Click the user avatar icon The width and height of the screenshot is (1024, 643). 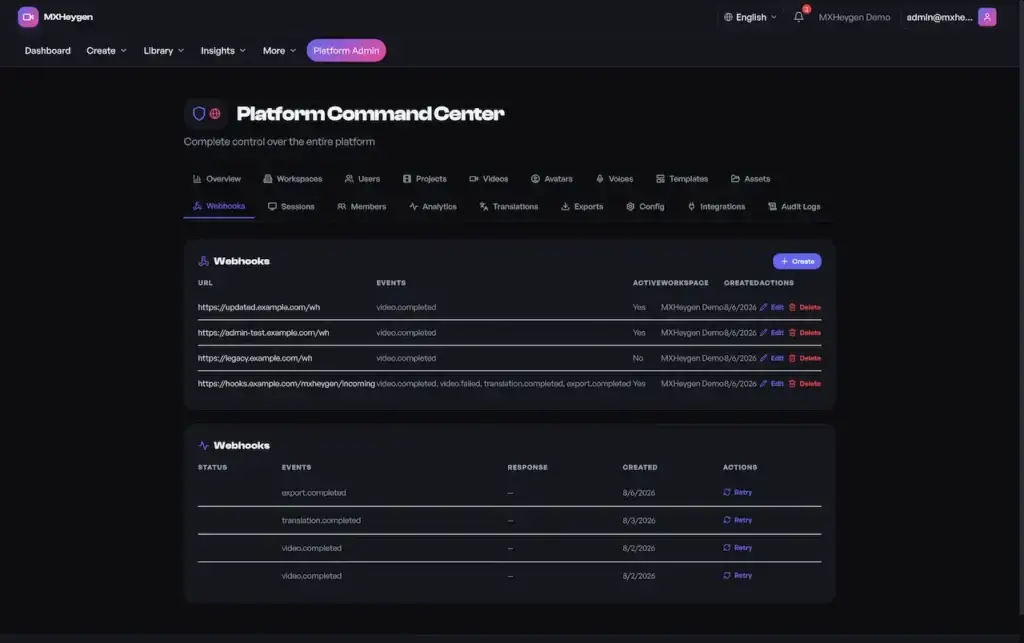(x=987, y=17)
